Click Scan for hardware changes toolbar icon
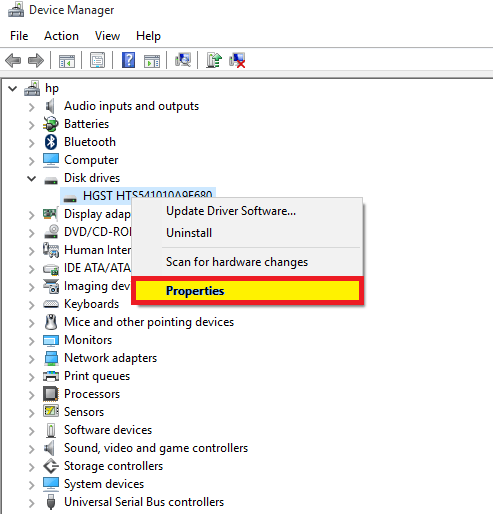This screenshot has width=493, height=514. pos(183,60)
